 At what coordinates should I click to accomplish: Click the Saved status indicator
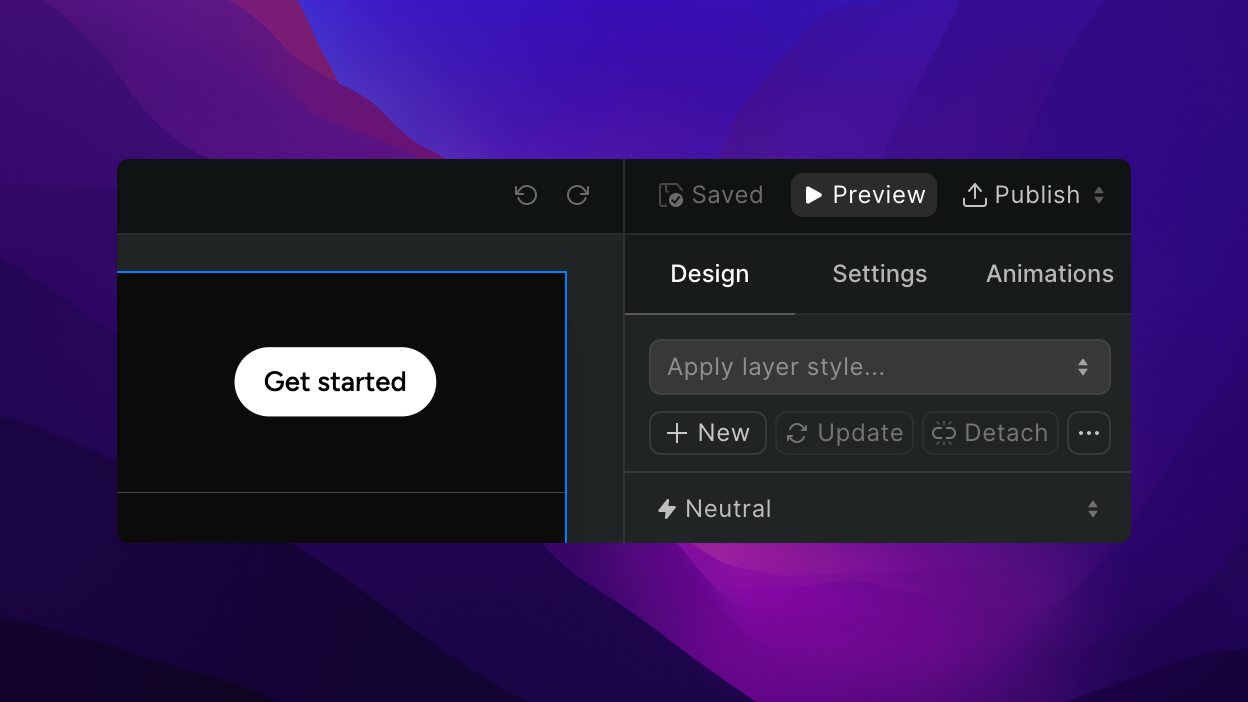click(711, 195)
